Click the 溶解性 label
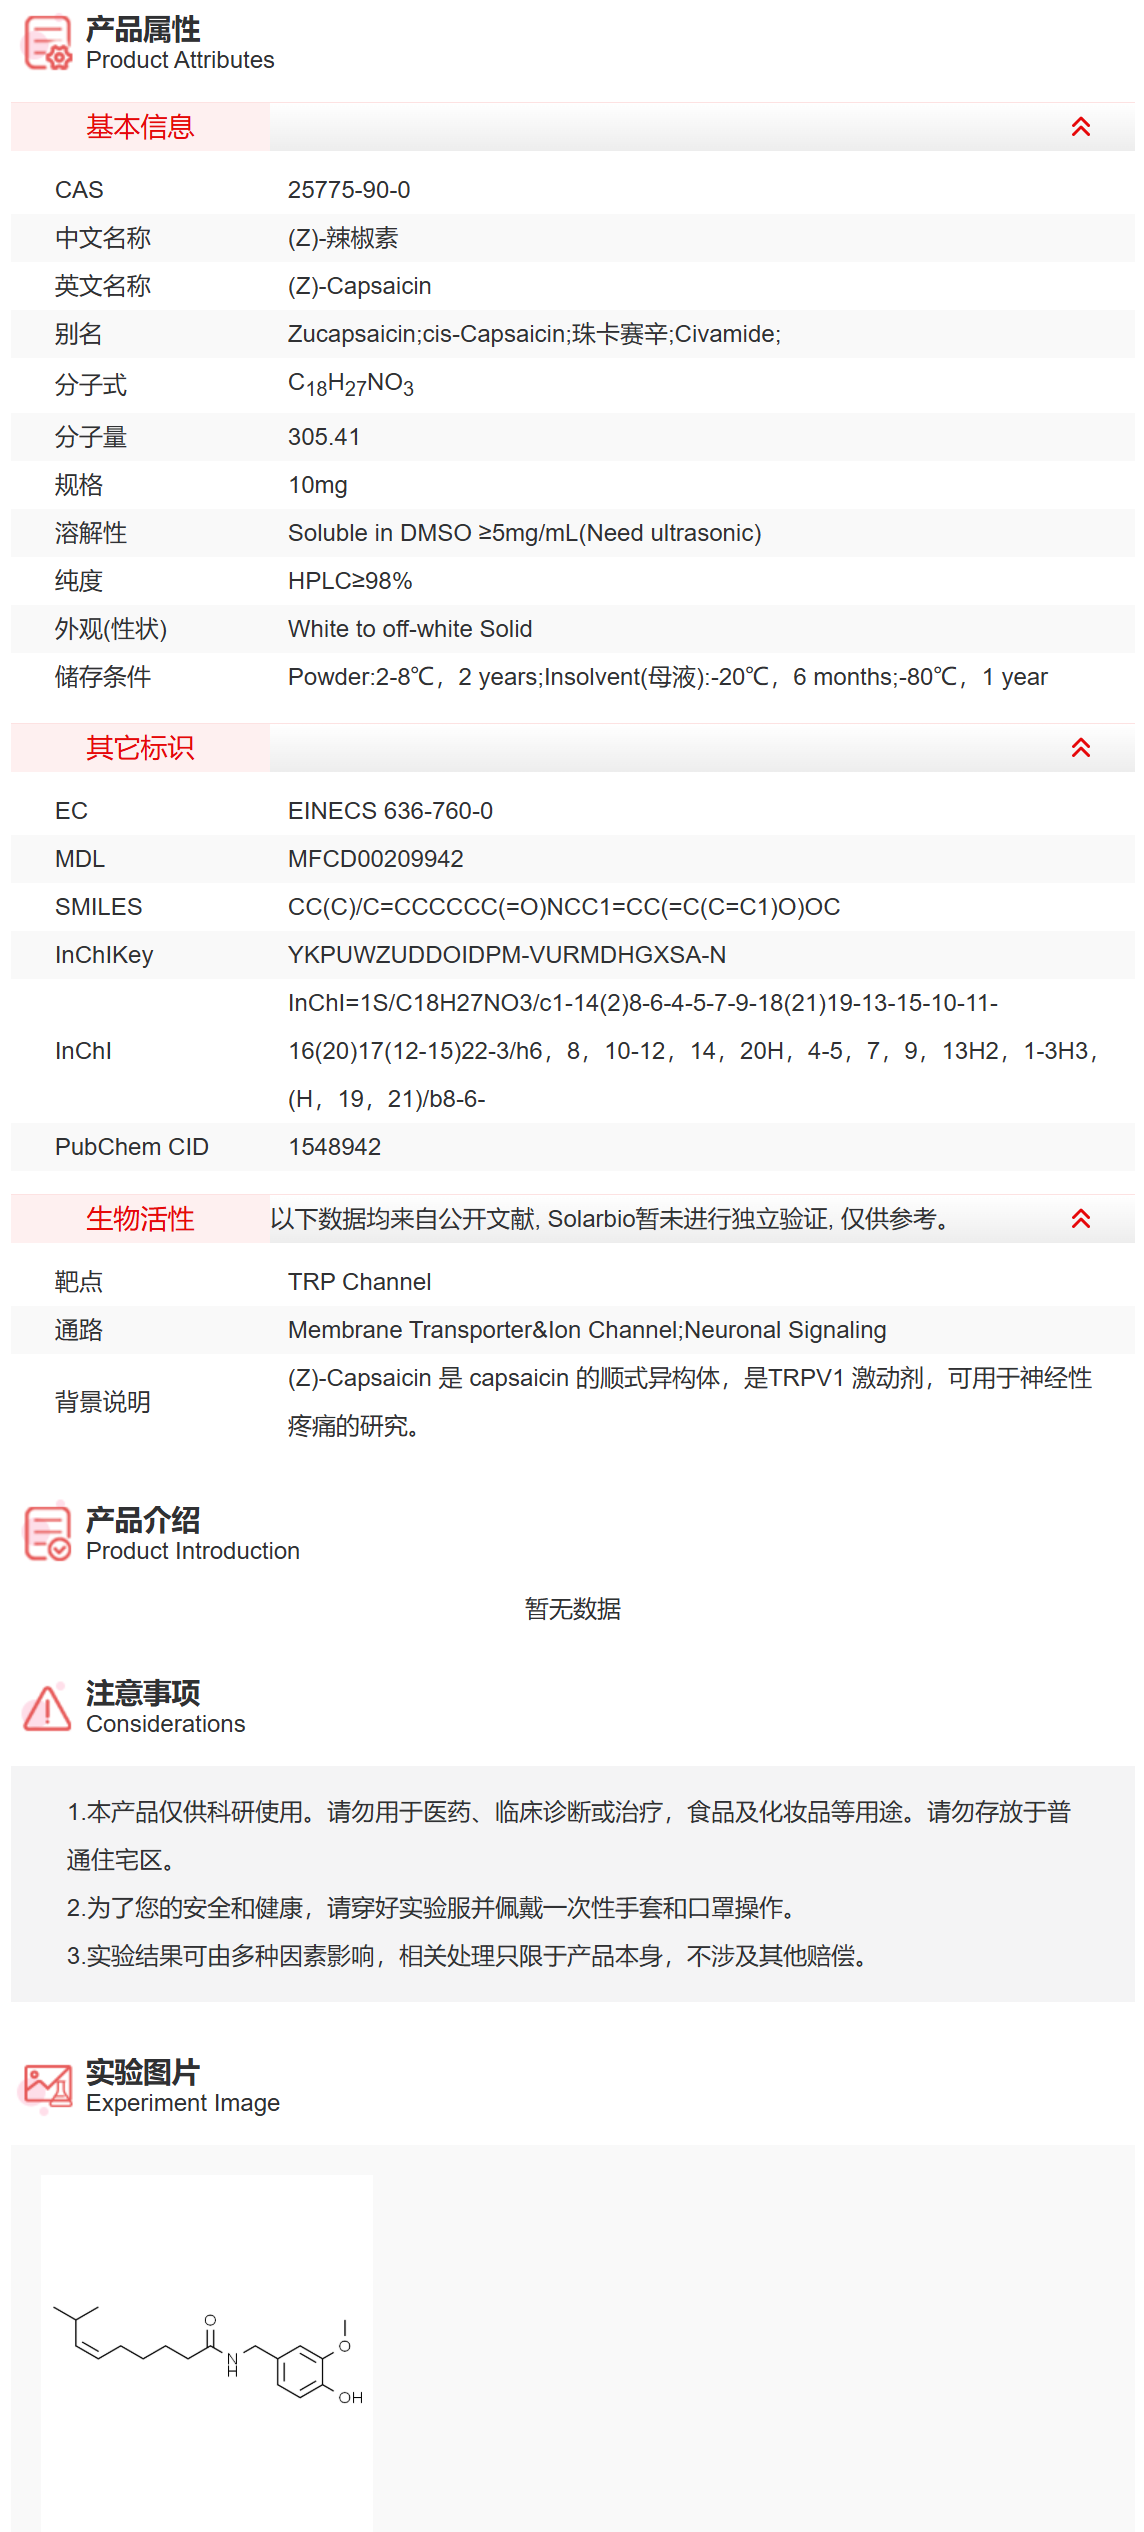1144x2532 pixels. tap(91, 533)
